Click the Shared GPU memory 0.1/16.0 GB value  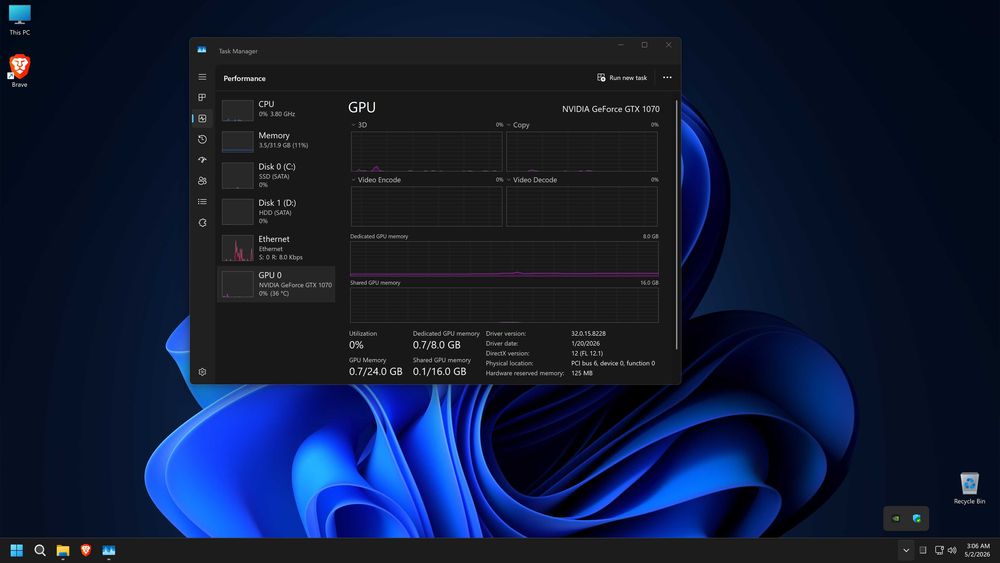pos(439,371)
